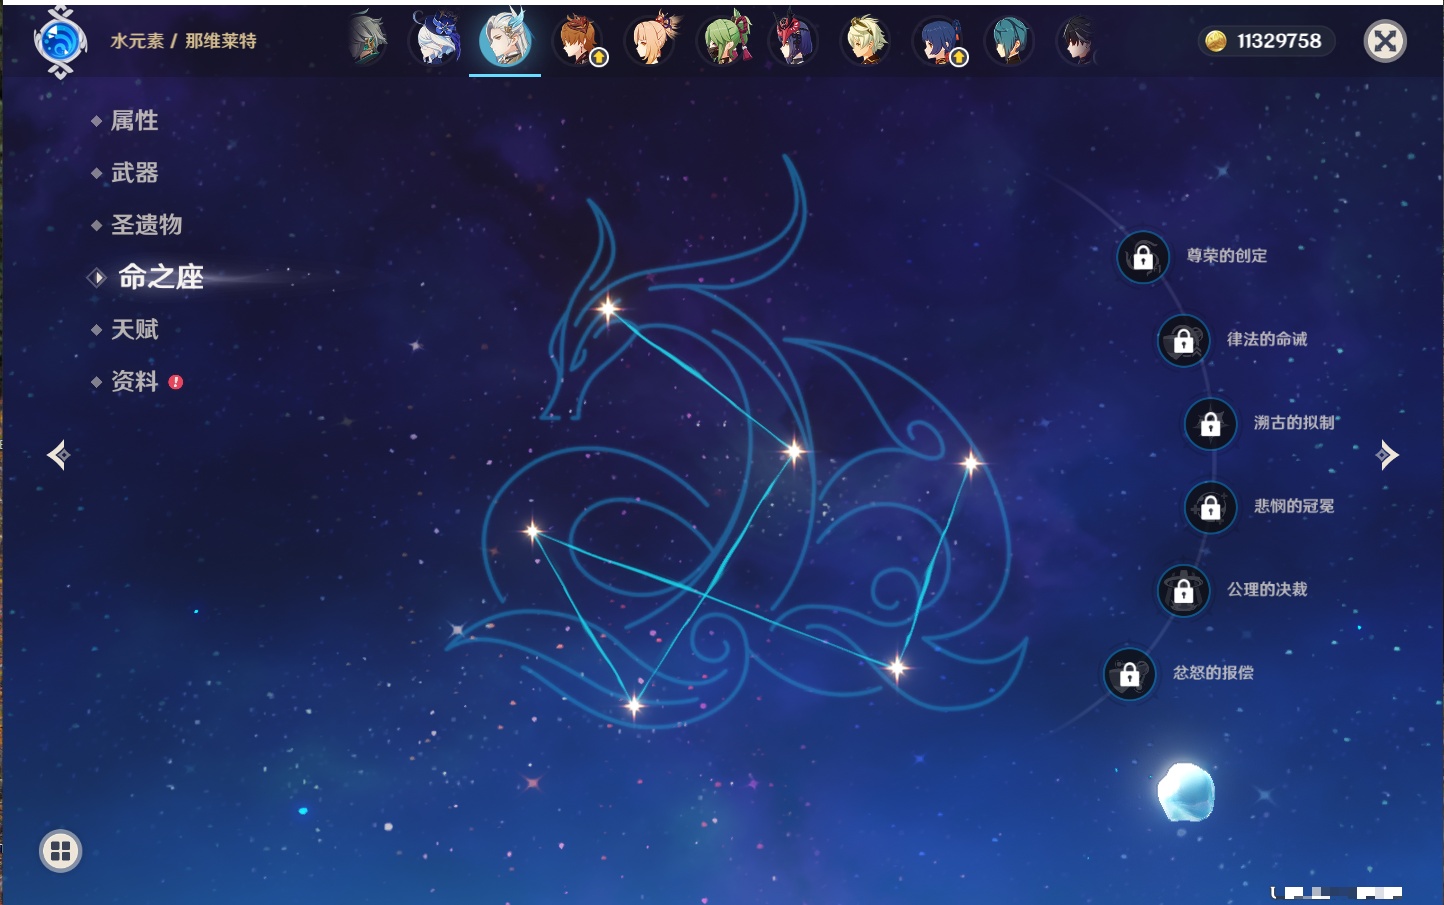Close the character screen with X
1444x905 pixels.
(x=1385, y=41)
